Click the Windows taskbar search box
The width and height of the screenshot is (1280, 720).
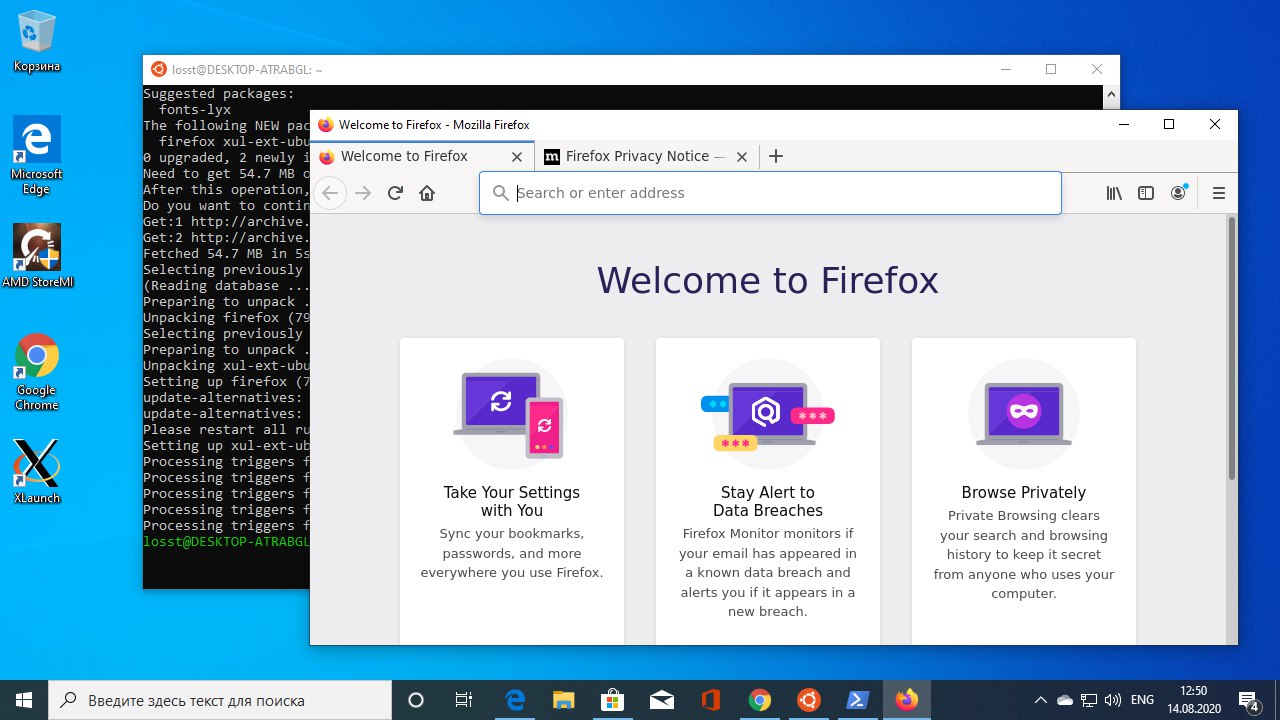click(220, 700)
